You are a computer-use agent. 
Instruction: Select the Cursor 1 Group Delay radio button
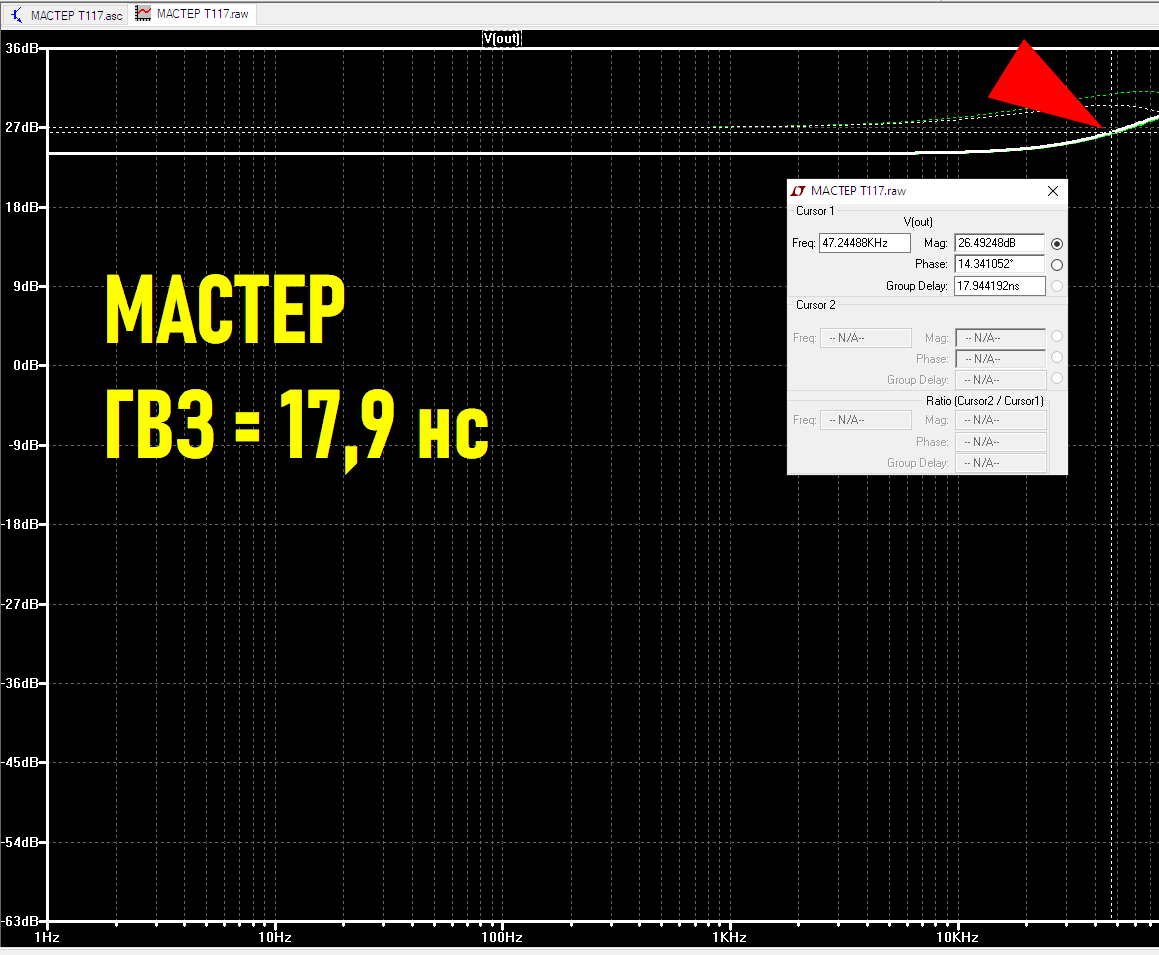click(x=1057, y=285)
